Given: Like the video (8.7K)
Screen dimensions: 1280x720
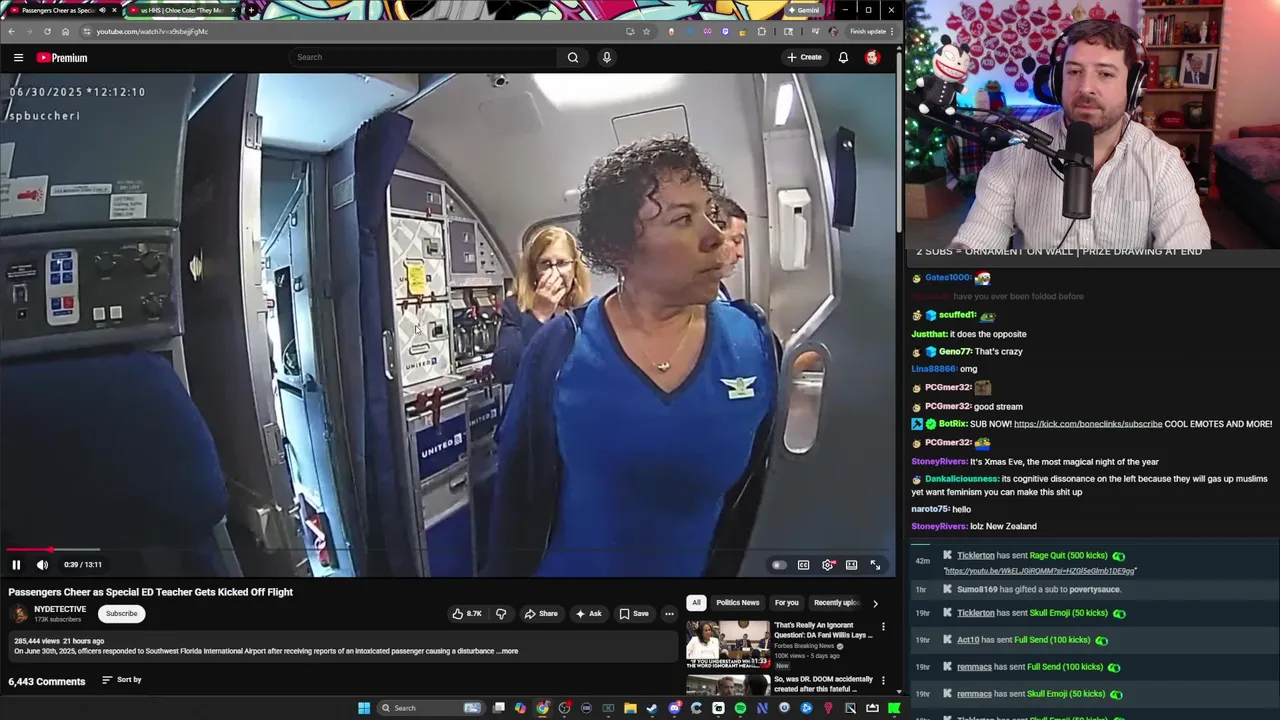Looking at the screenshot, I should [467, 613].
